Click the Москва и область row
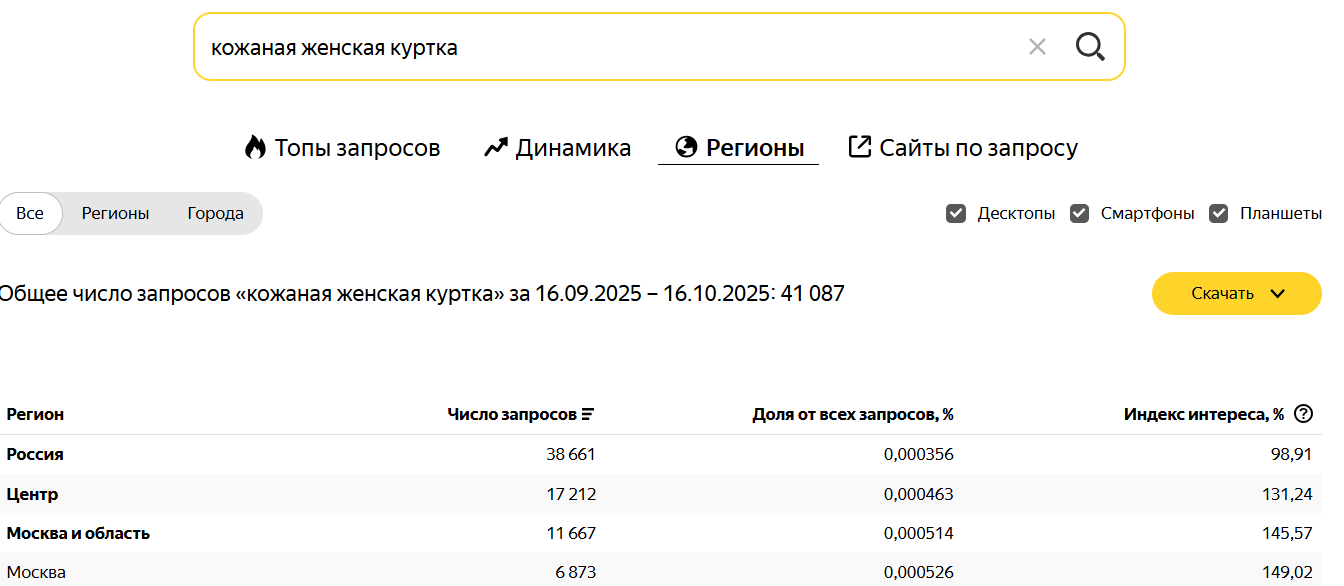This screenshot has width=1344, height=586. tap(78, 533)
